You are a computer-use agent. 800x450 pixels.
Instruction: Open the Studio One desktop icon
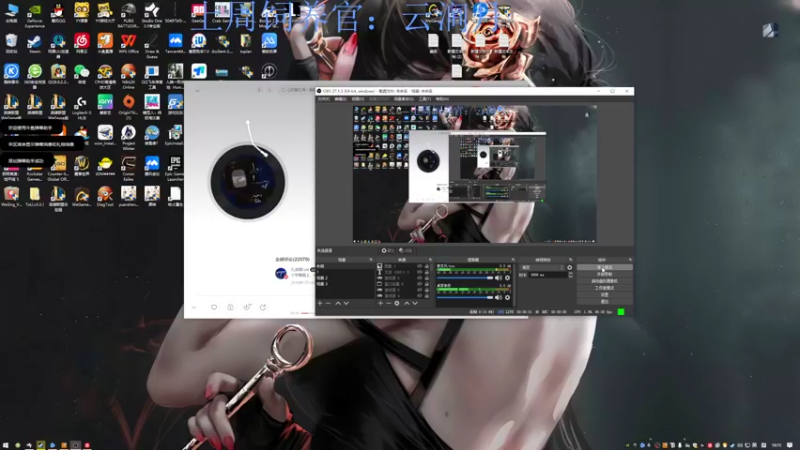[152, 14]
